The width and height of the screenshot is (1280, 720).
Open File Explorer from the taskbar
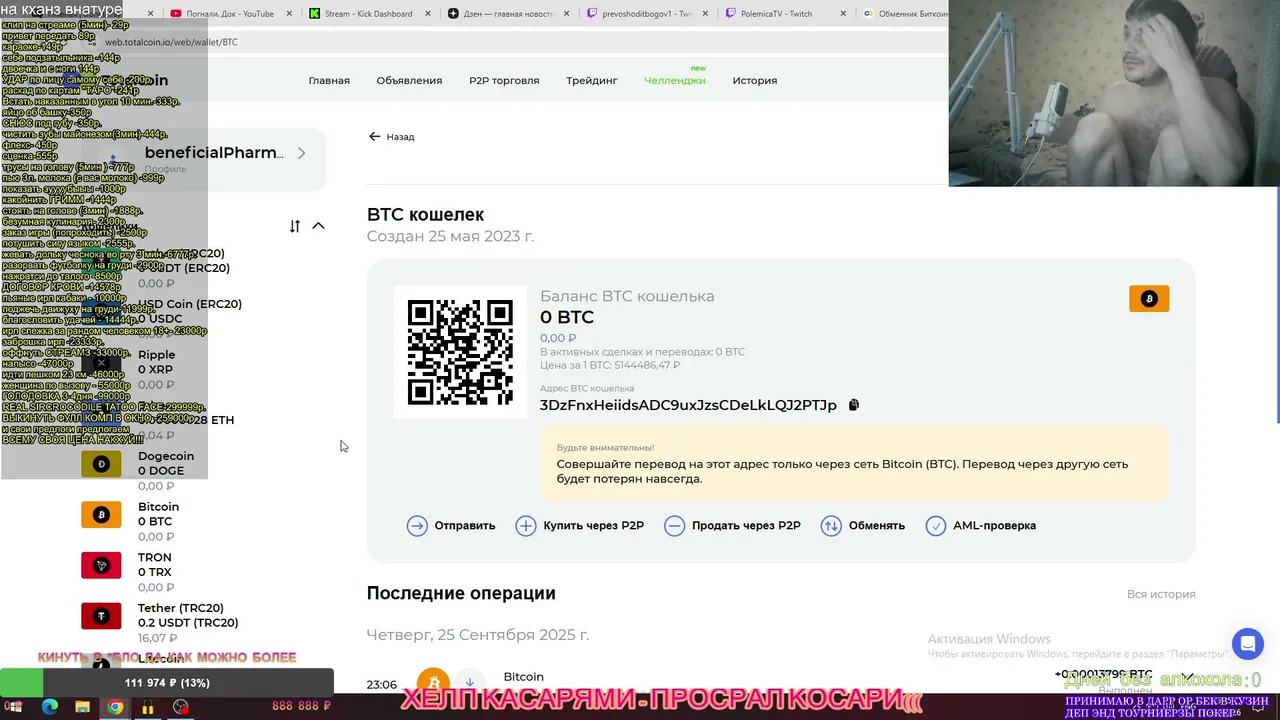(82, 707)
